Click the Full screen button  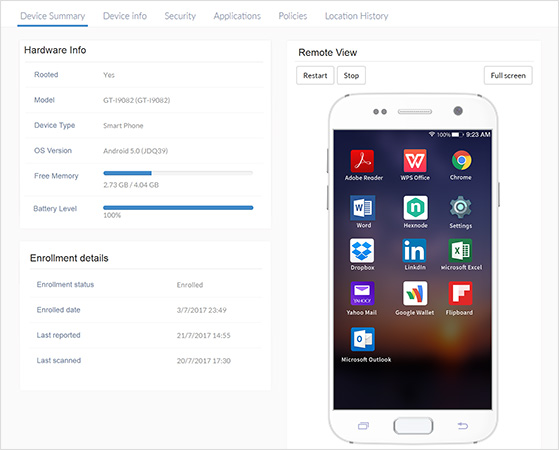point(508,76)
